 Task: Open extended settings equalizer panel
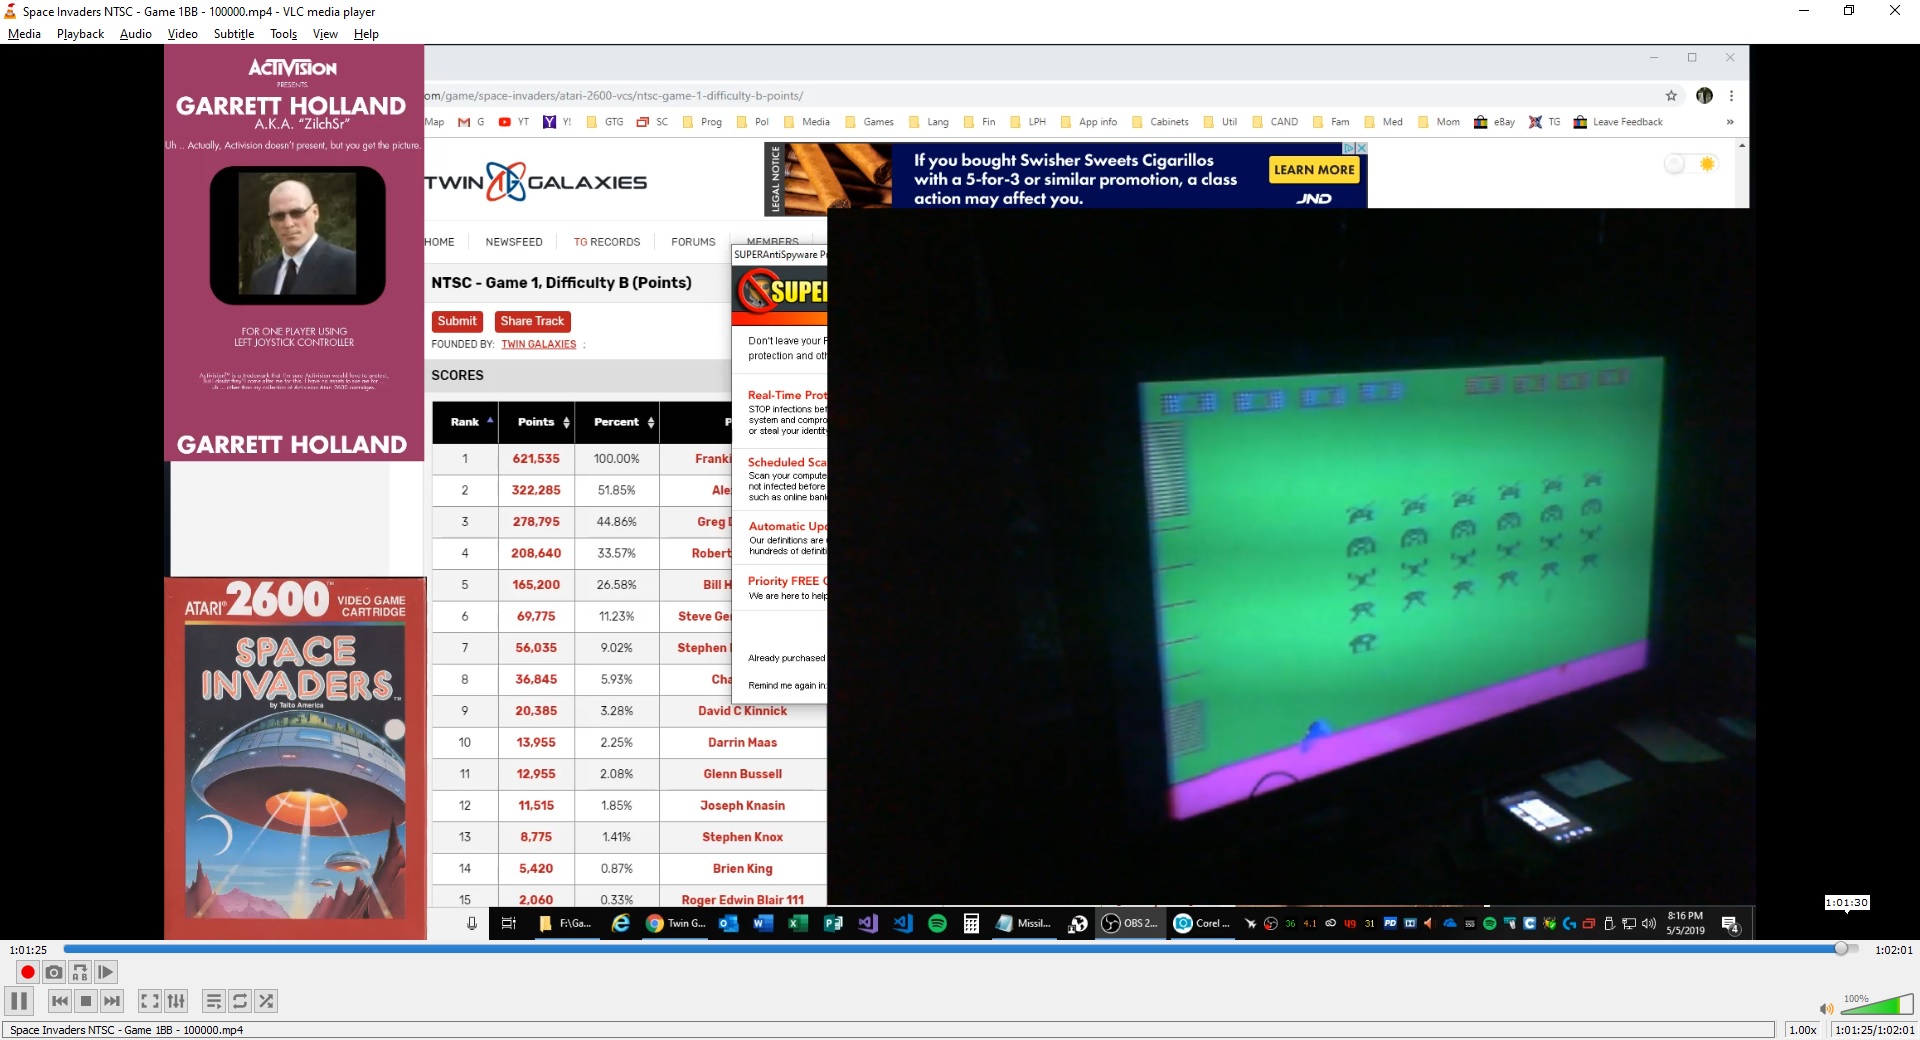point(176,1001)
